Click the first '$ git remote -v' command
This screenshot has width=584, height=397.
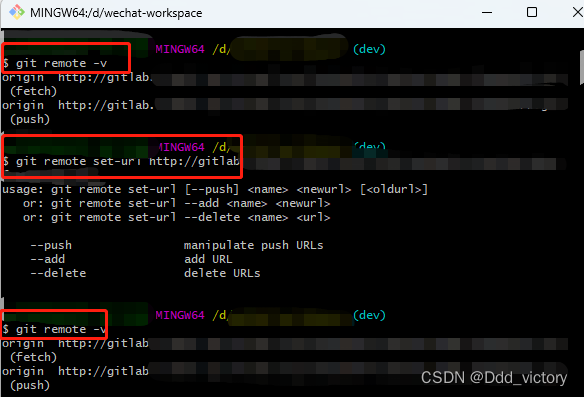click(54, 63)
